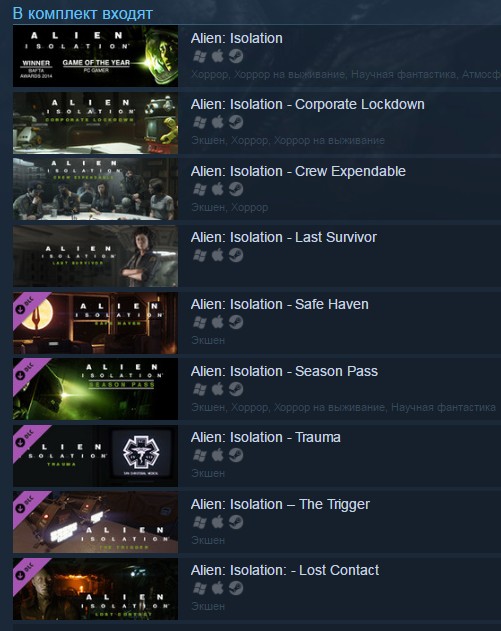The height and width of the screenshot is (631, 501).
Task: Select Crew Expendable banner thumbnail
Action: [95, 189]
